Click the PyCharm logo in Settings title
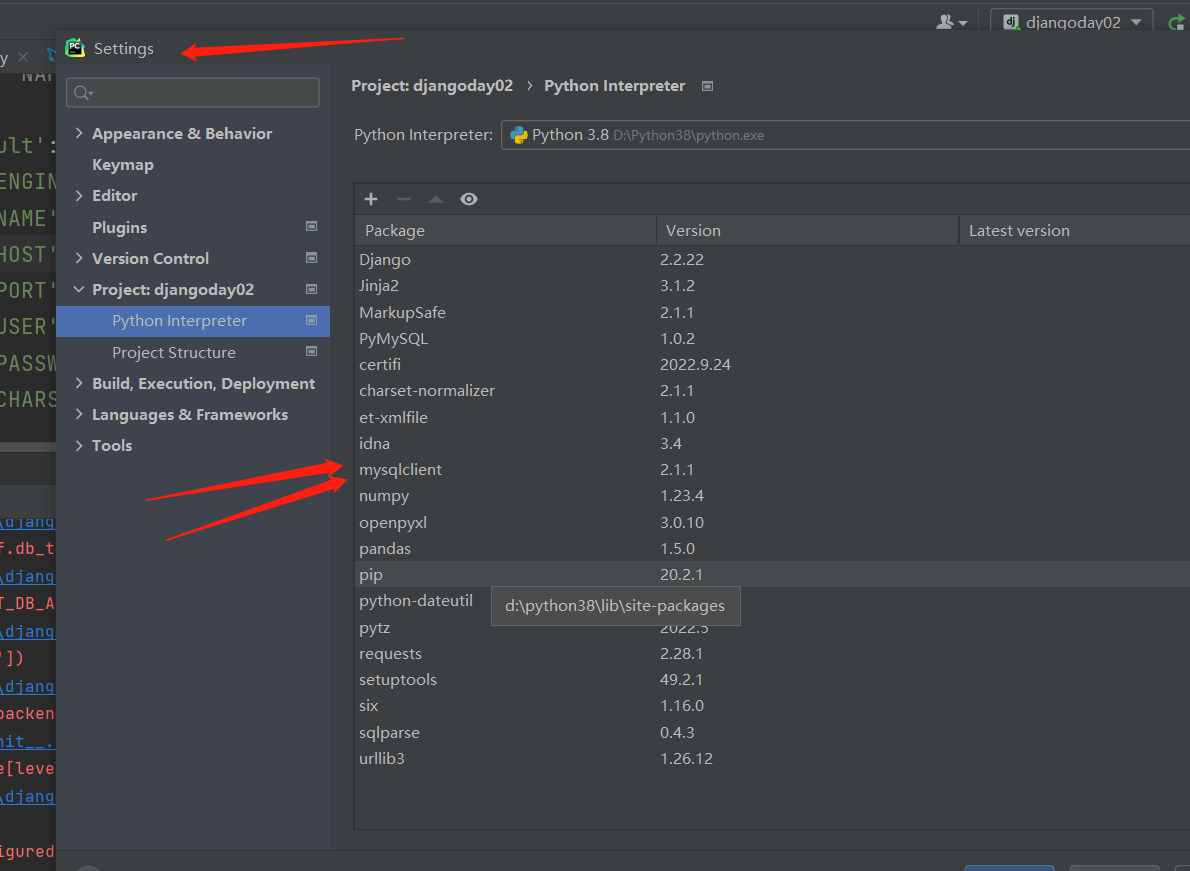Viewport: 1190px width, 871px height. click(75, 48)
